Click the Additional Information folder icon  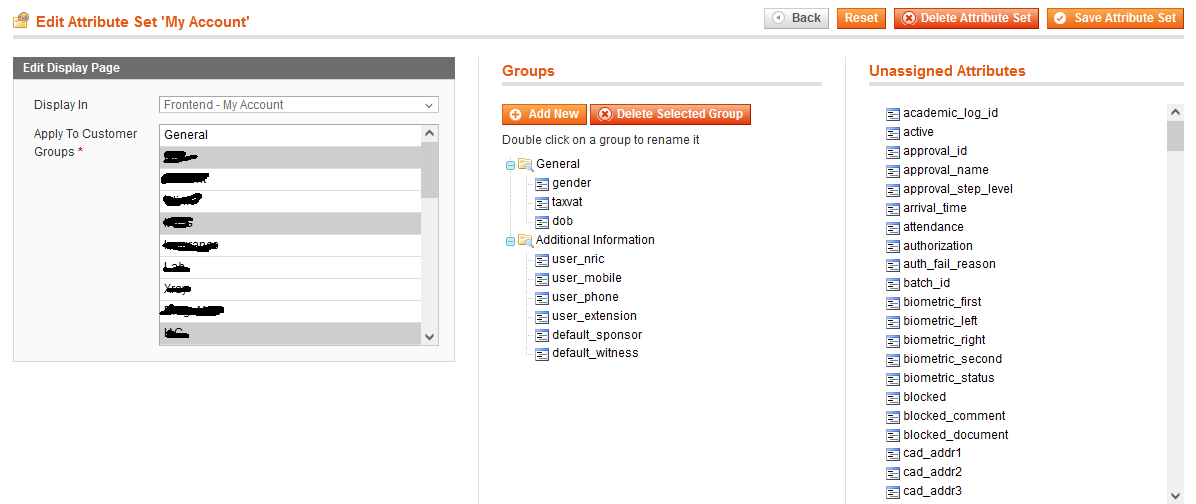tap(525, 241)
